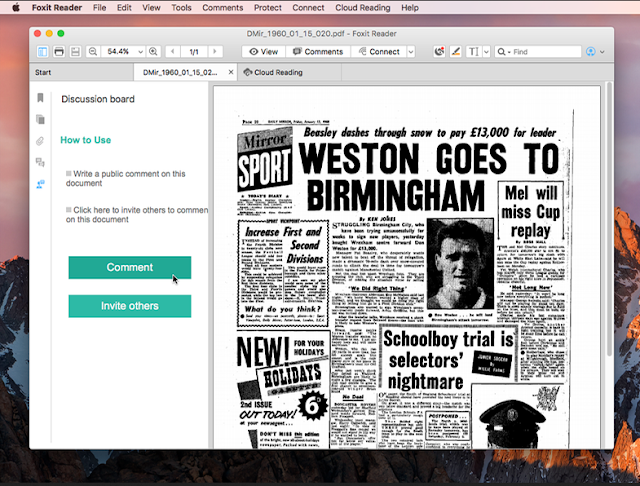Image resolution: width=640 pixels, height=486 pixels.
Task: Go to previous page arrow
Action: [173, 51]
